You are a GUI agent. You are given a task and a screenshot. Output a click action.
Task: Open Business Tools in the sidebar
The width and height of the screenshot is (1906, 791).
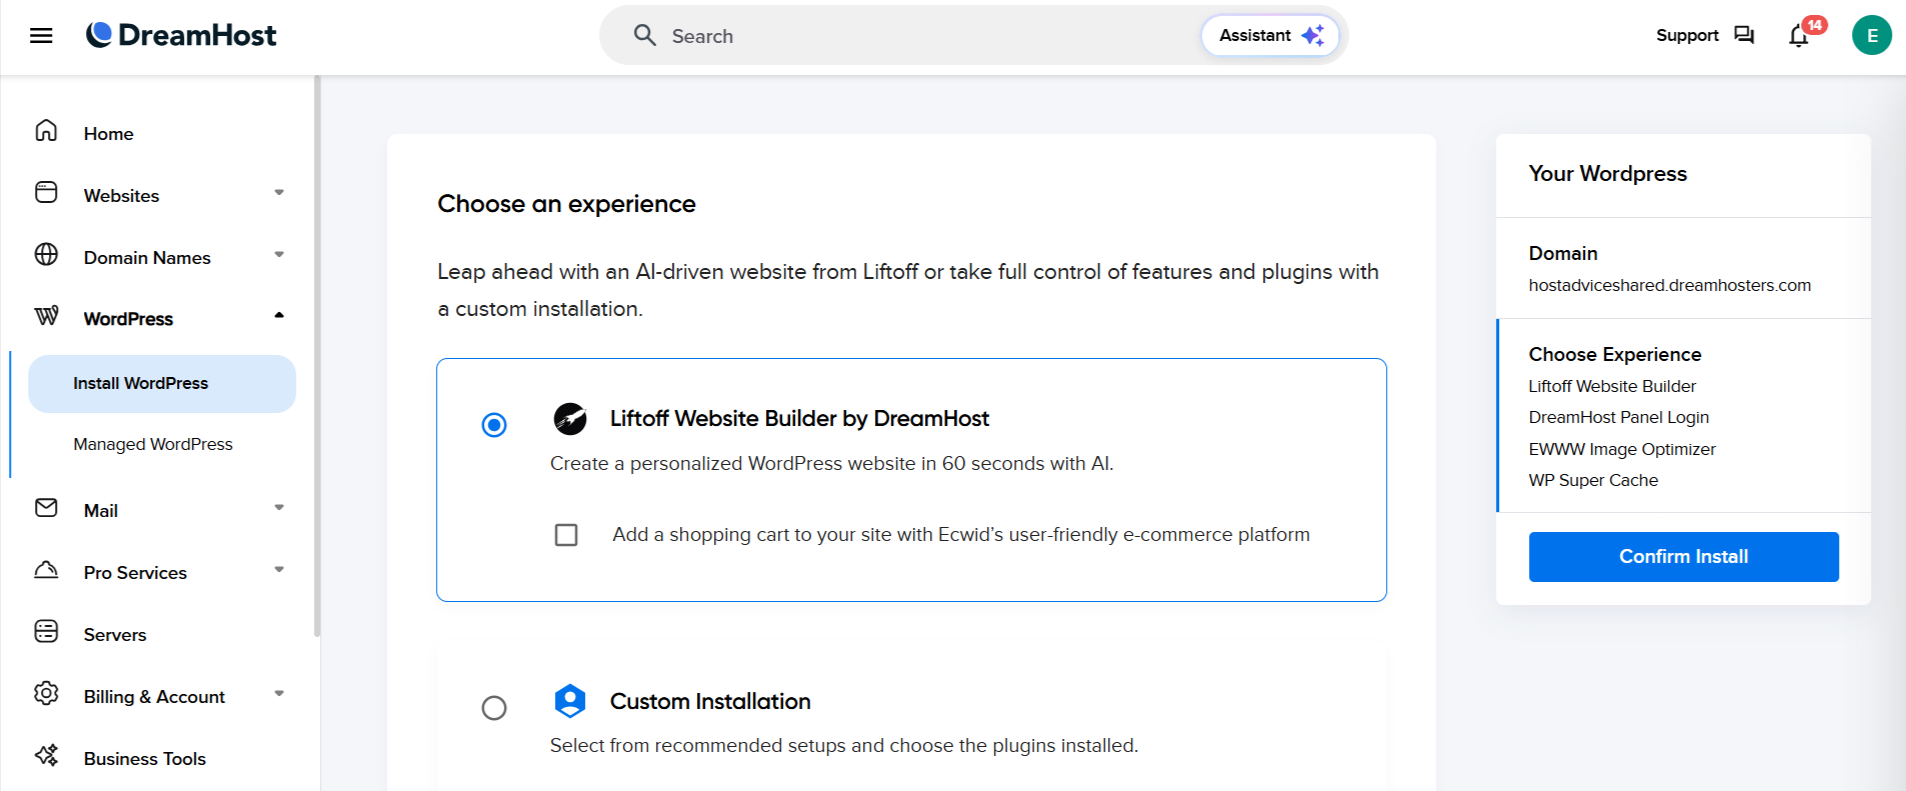pyautogui.click(x=145, y=759)
